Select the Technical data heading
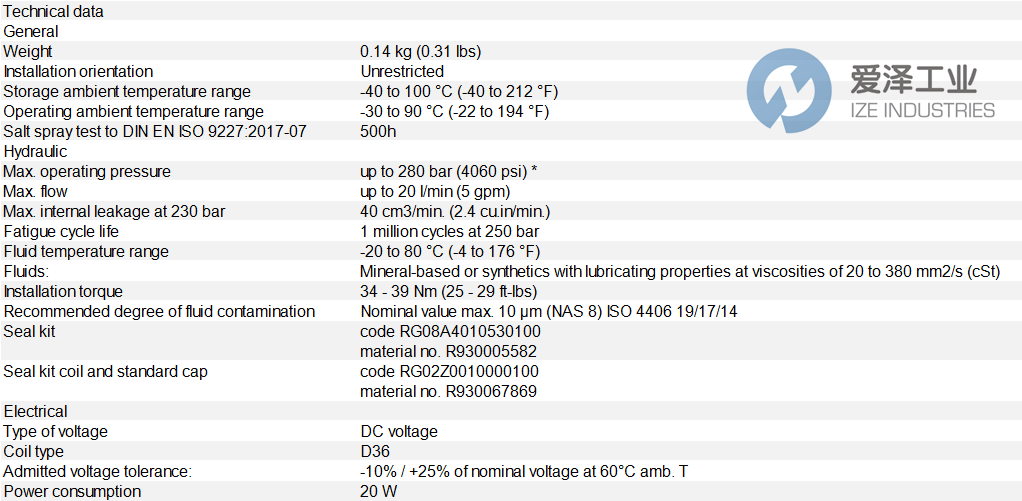 tap(54, 11)
